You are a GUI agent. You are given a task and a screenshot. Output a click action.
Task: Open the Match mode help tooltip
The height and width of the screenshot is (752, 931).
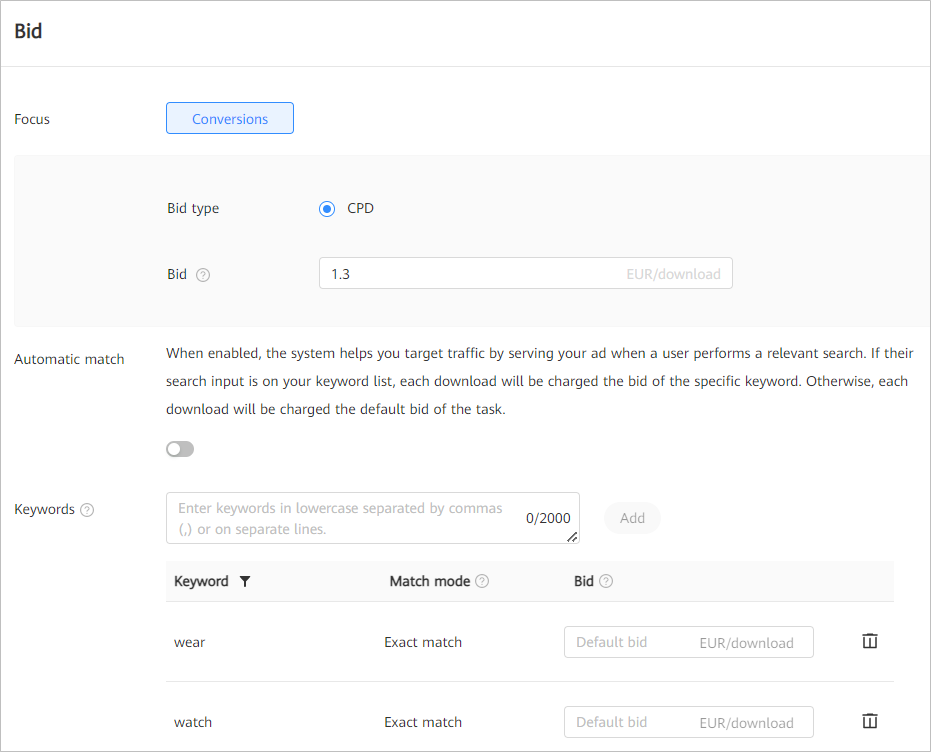point(482,581)
